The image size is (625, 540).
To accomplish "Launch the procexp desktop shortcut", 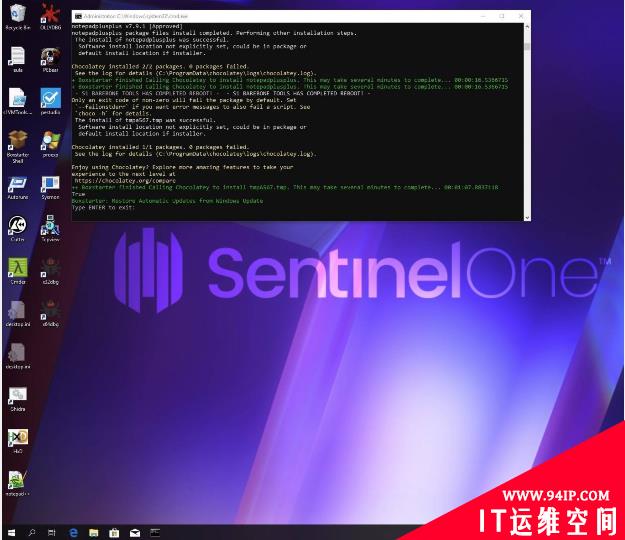I will click(x=51, y=143).
